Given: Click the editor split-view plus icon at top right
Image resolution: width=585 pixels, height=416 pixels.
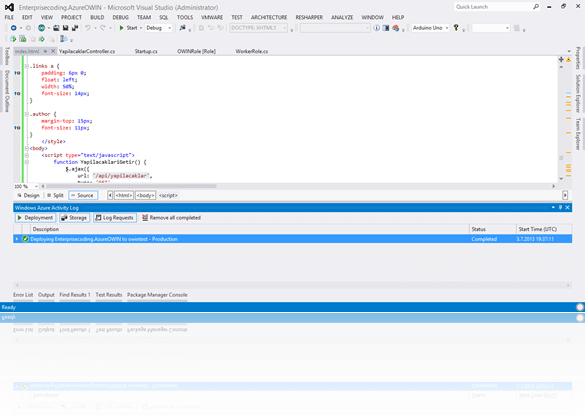Looking at the screenshot, I should [x=561, y=59].
